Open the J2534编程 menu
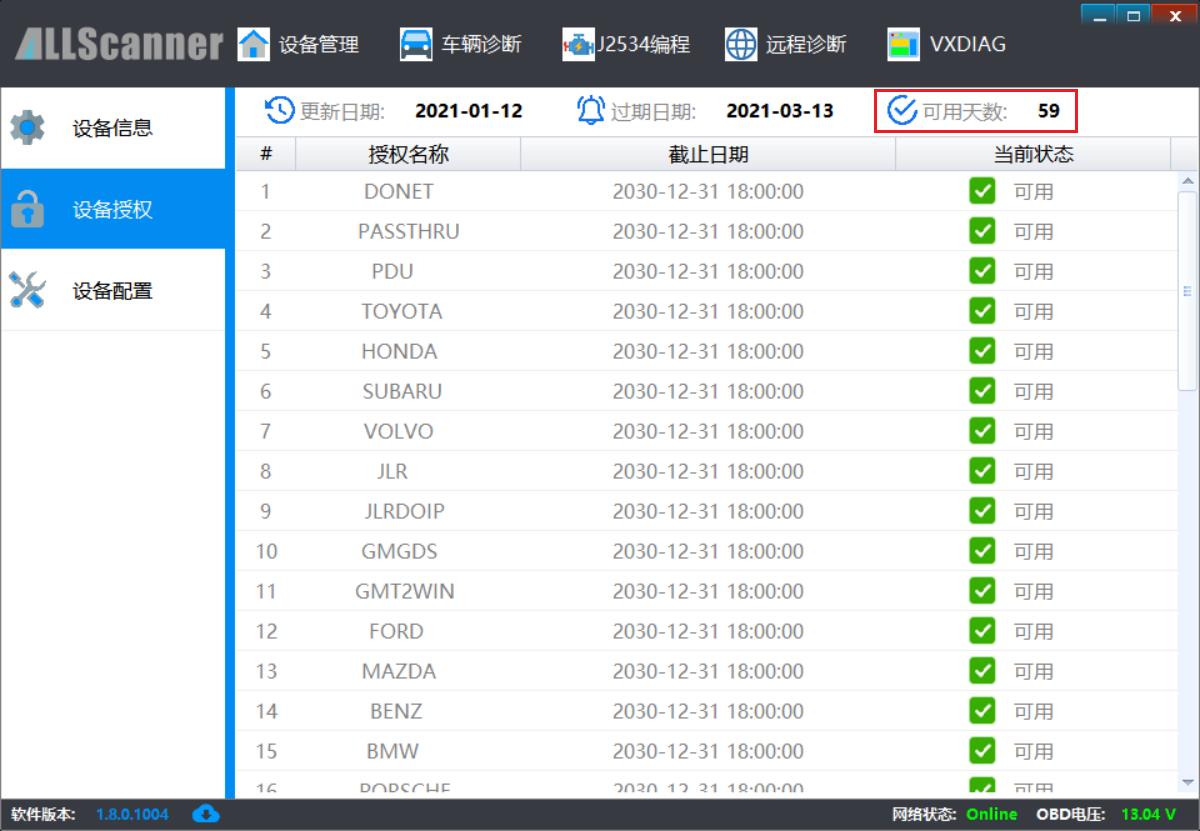Viewport: 1200px width, 831px height. click(626, 44)
